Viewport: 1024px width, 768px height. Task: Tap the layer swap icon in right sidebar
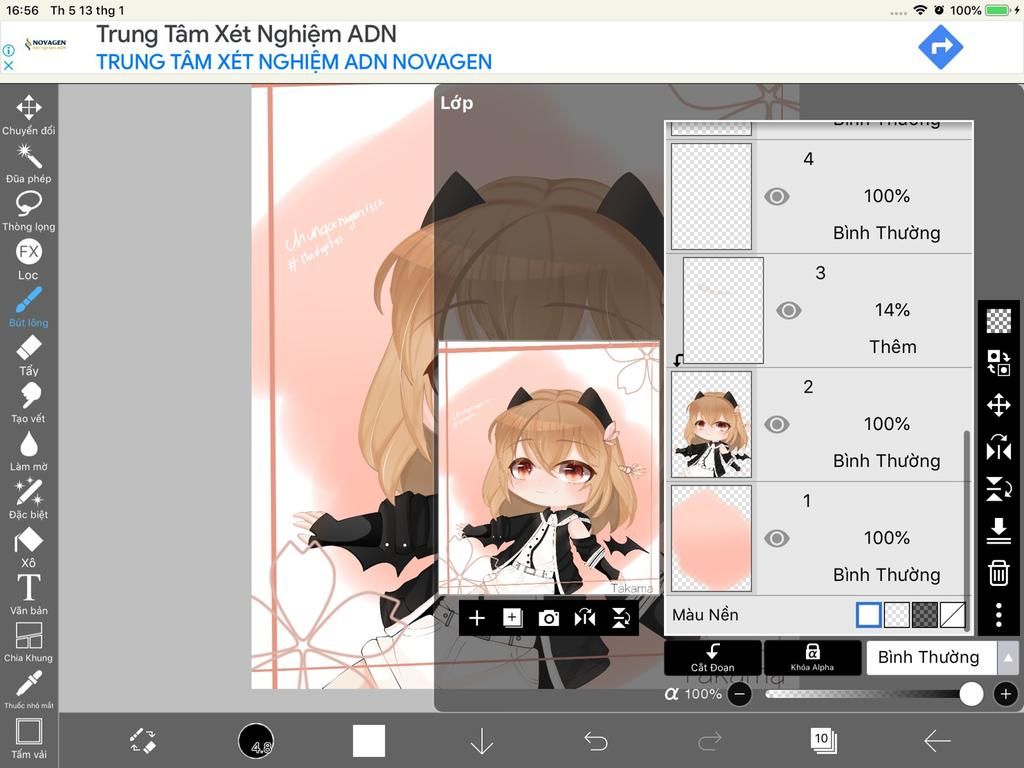click(x=999, y=362)
